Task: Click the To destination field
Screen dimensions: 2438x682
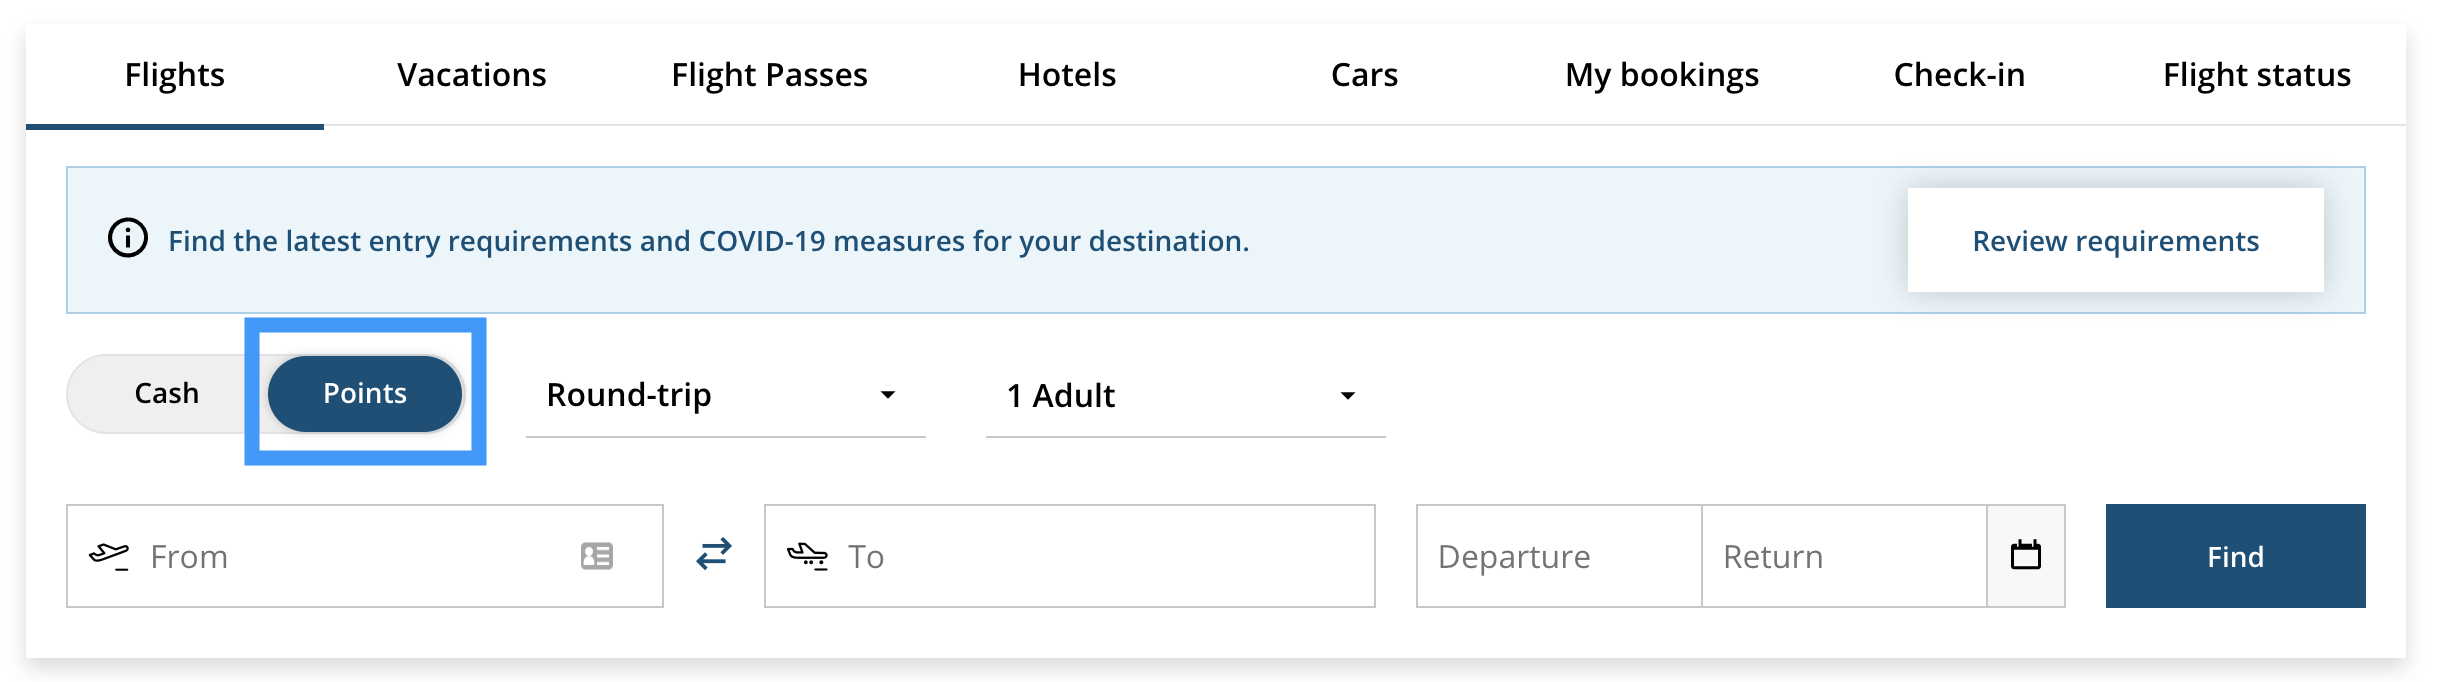Action: (x=1070, y=556)
